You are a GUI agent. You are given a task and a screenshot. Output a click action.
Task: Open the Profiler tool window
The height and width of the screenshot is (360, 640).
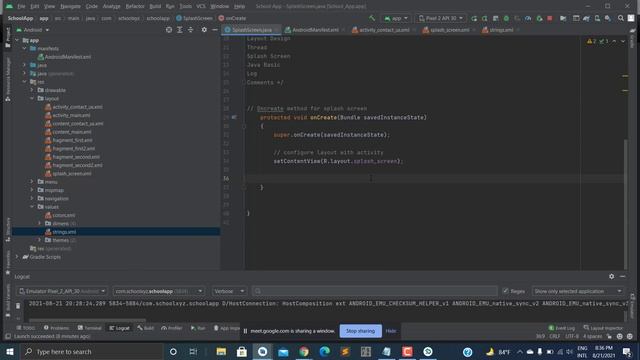(172, 328)
